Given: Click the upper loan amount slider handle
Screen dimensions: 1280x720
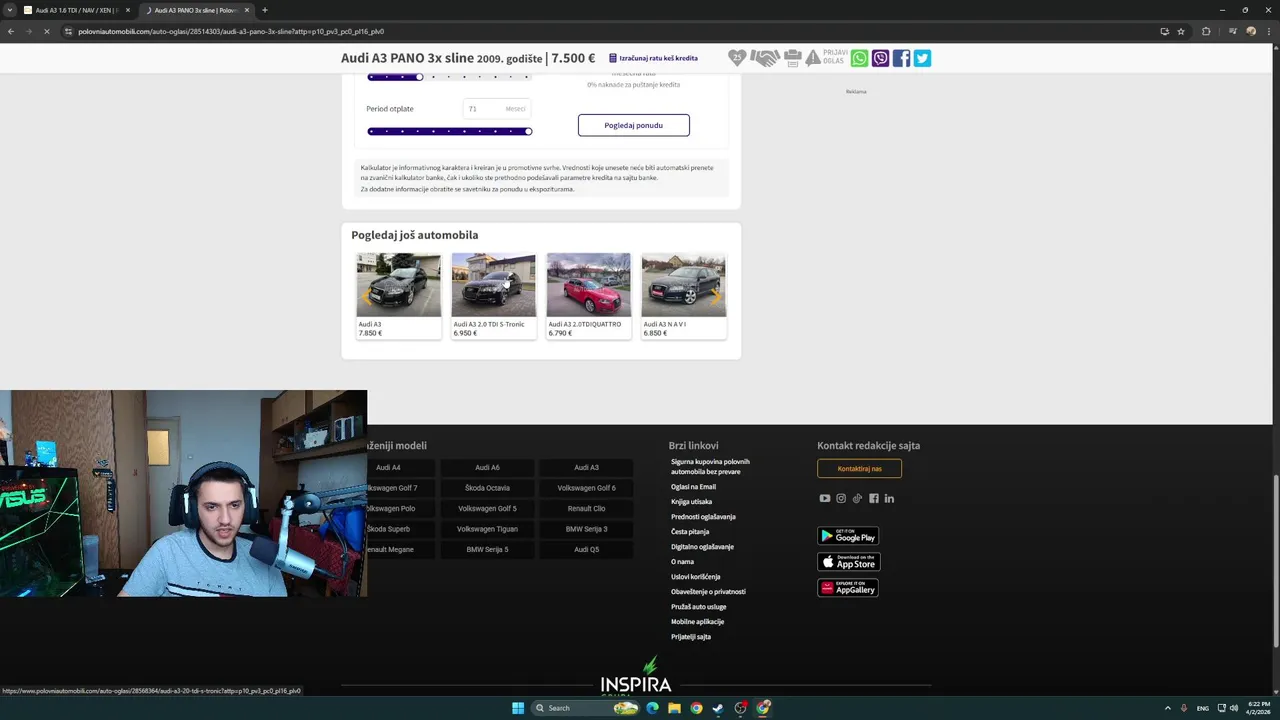Looking at the screenshot, I should click(x=420, y=77).
